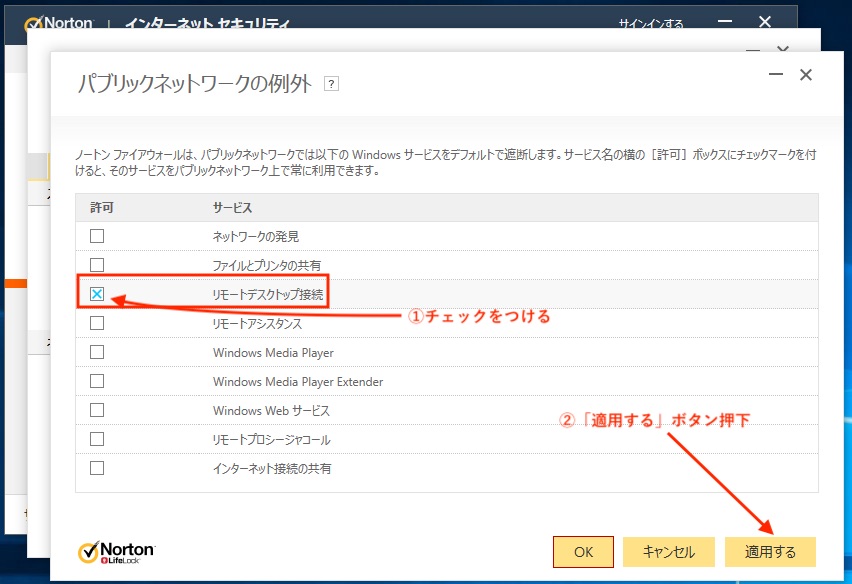852x584 pixels.
Task: Minimize the Norton main window behind
Action: pyautogui.click(x=725, y=22)
